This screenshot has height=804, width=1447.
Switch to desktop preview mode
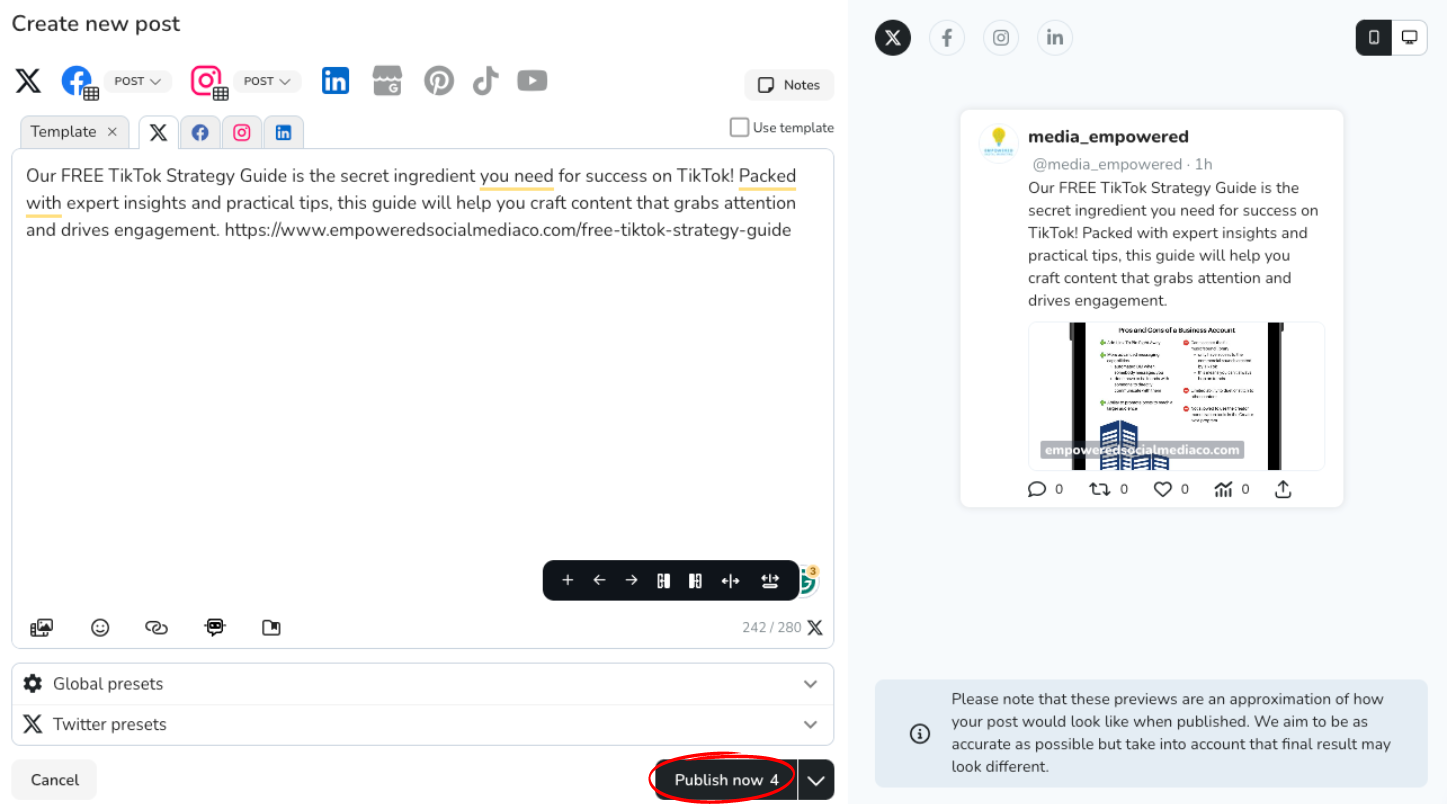coord(1410,38)
